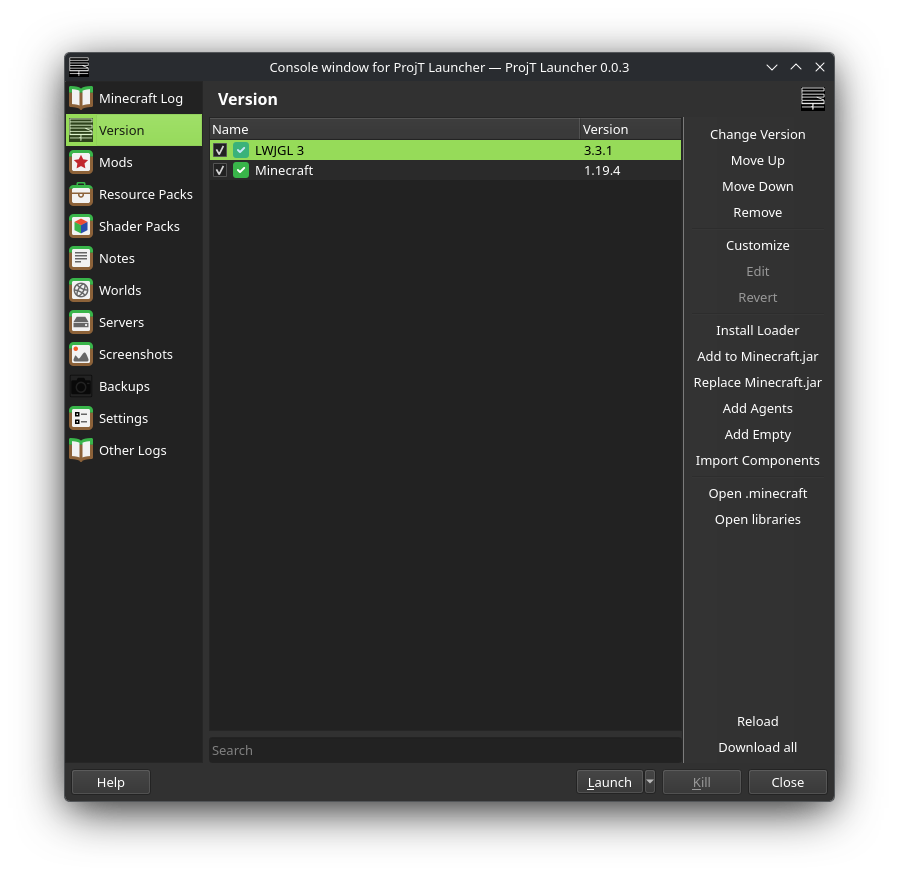Image resolution: width=899 pixels, height=878 pixels.
Task: Open the Settings sidebar icon
Action: pyautogui.click(x=81, y=418)
